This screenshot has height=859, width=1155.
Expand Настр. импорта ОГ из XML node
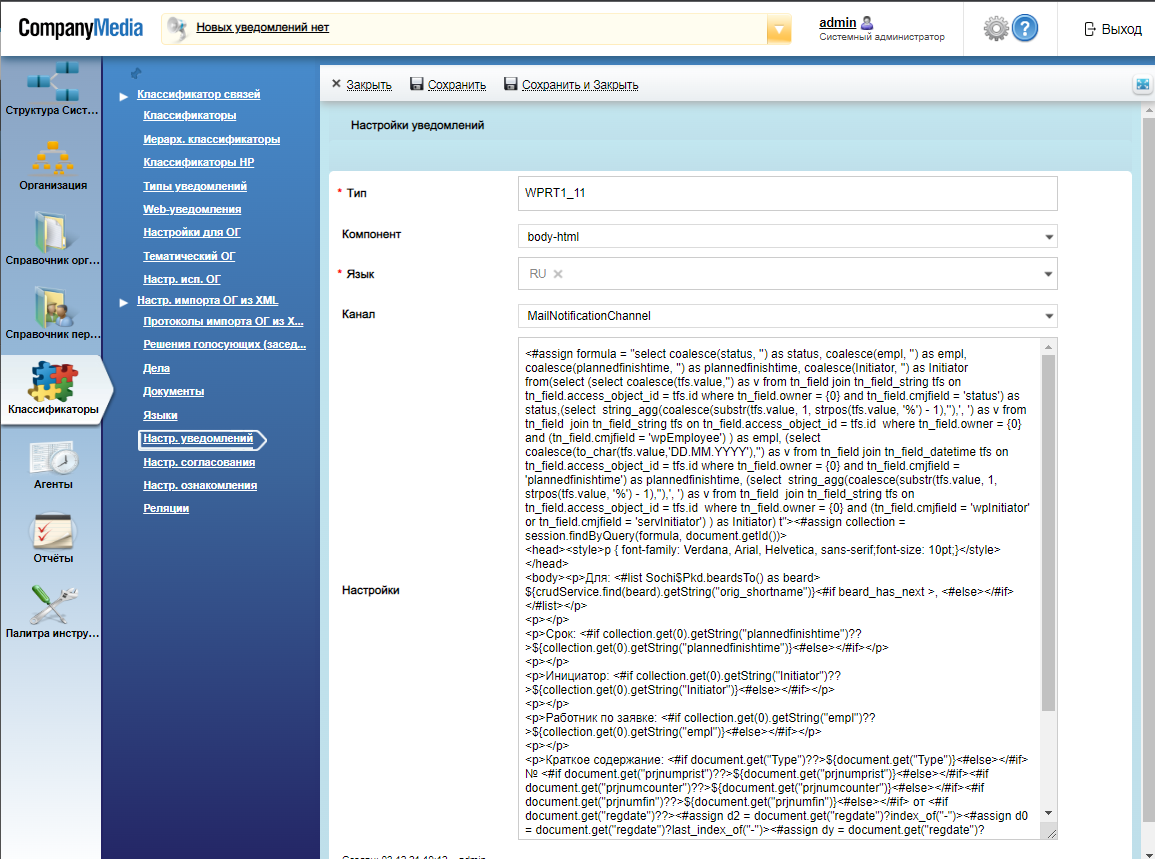click(x=124, y=302)
